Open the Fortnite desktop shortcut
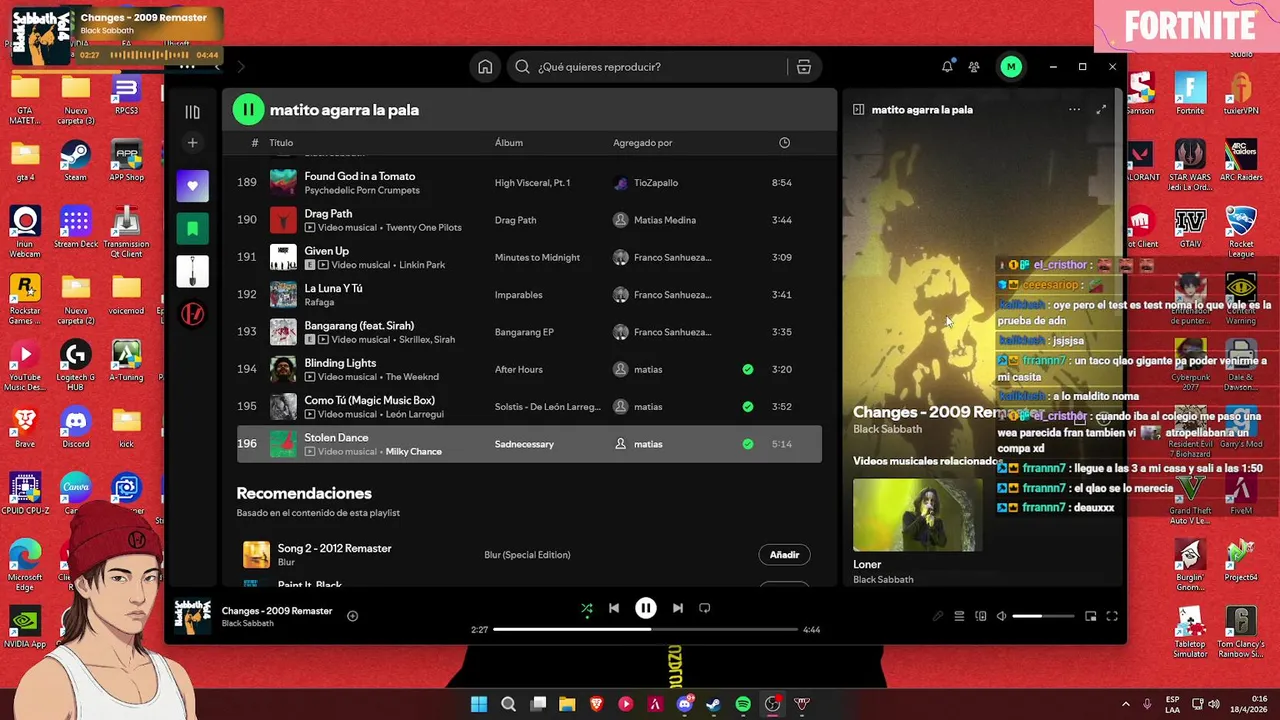Viewport: 1280px width, 720px height. tap(1190, 94)
